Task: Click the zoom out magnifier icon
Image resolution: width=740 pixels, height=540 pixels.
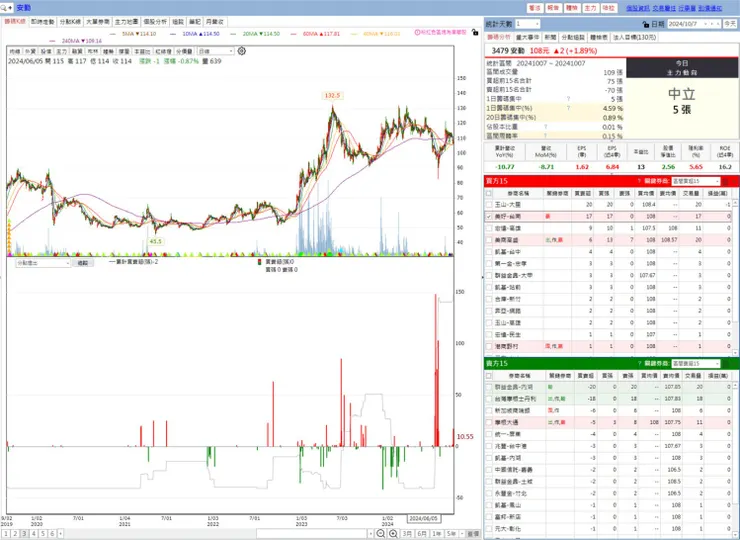Action: [x=381, y=533]
